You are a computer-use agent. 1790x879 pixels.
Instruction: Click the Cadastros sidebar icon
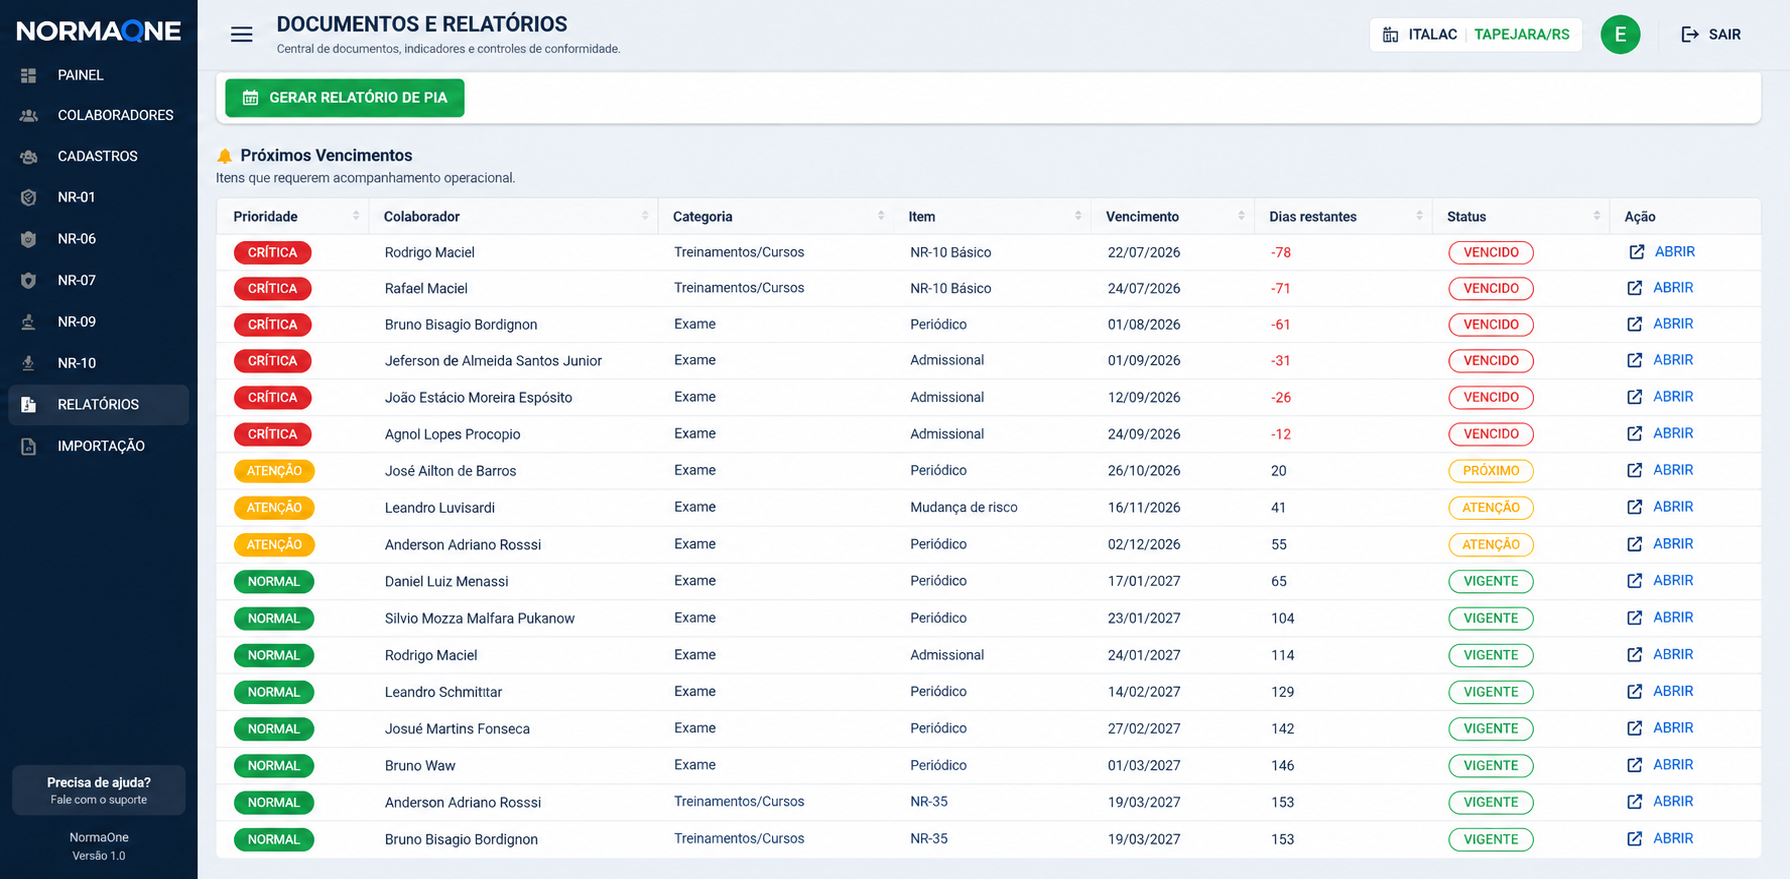coord(28,157)
